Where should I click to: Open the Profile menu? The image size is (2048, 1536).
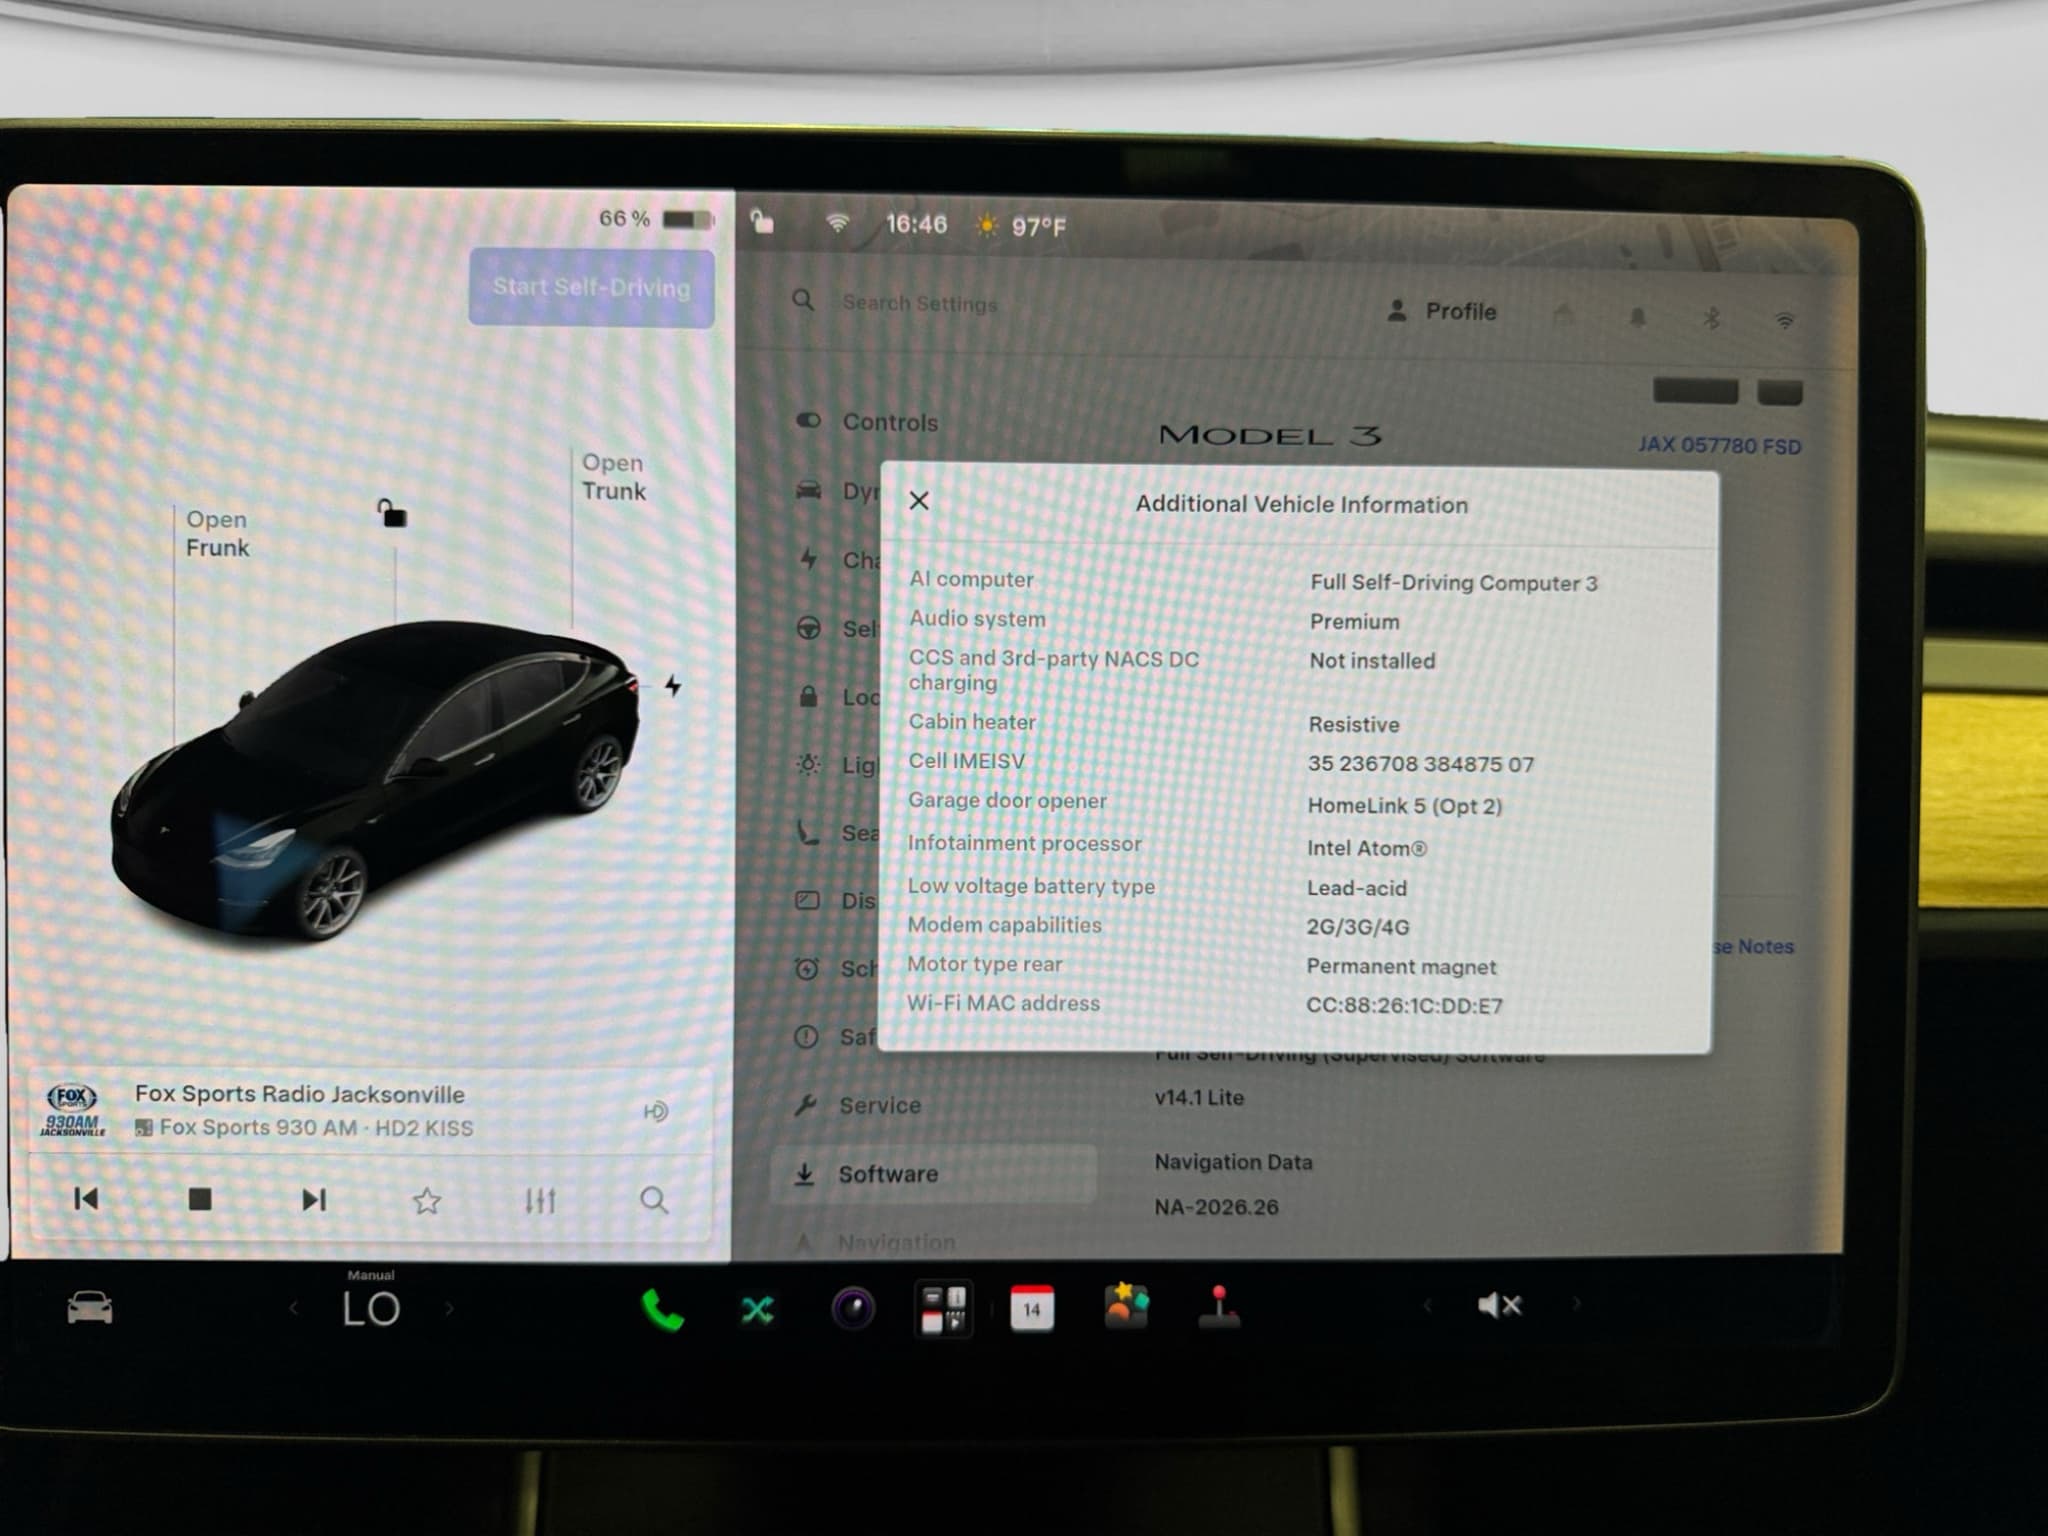pos(1442,311)
